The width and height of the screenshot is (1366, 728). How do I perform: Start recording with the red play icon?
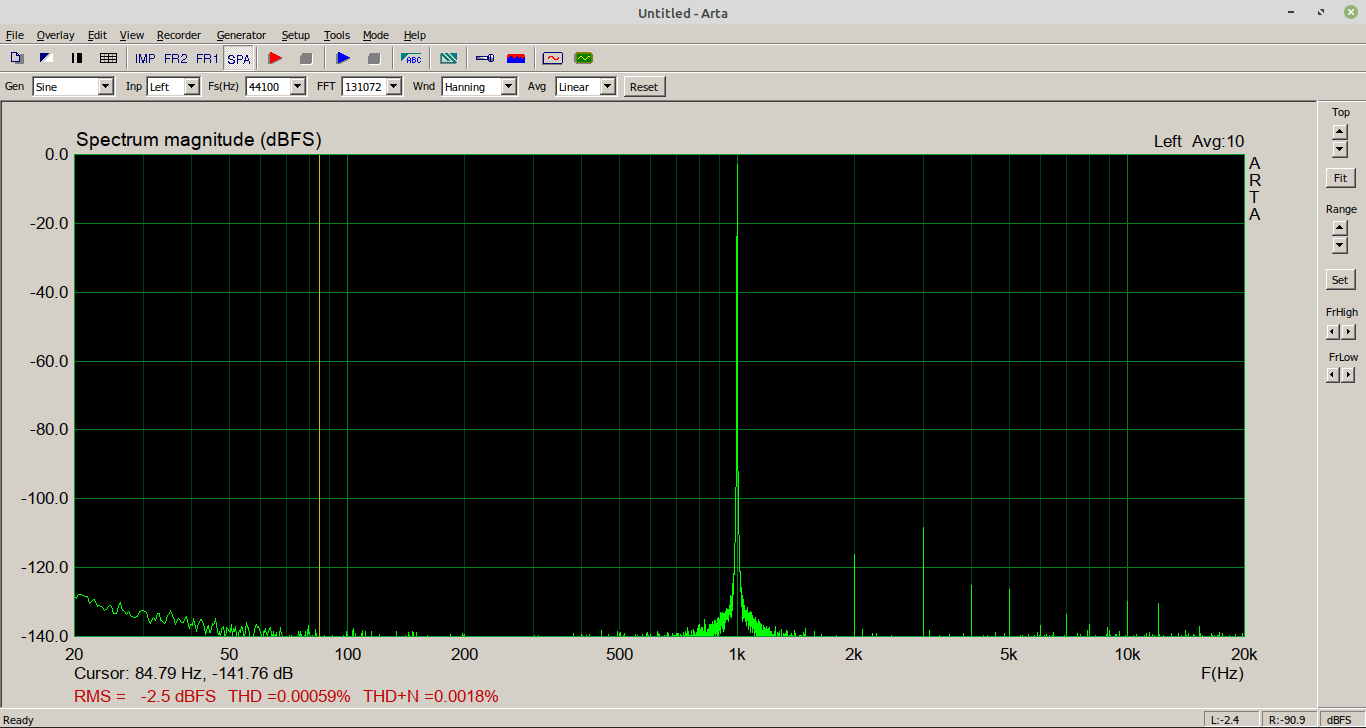click(x=275, y=58)
